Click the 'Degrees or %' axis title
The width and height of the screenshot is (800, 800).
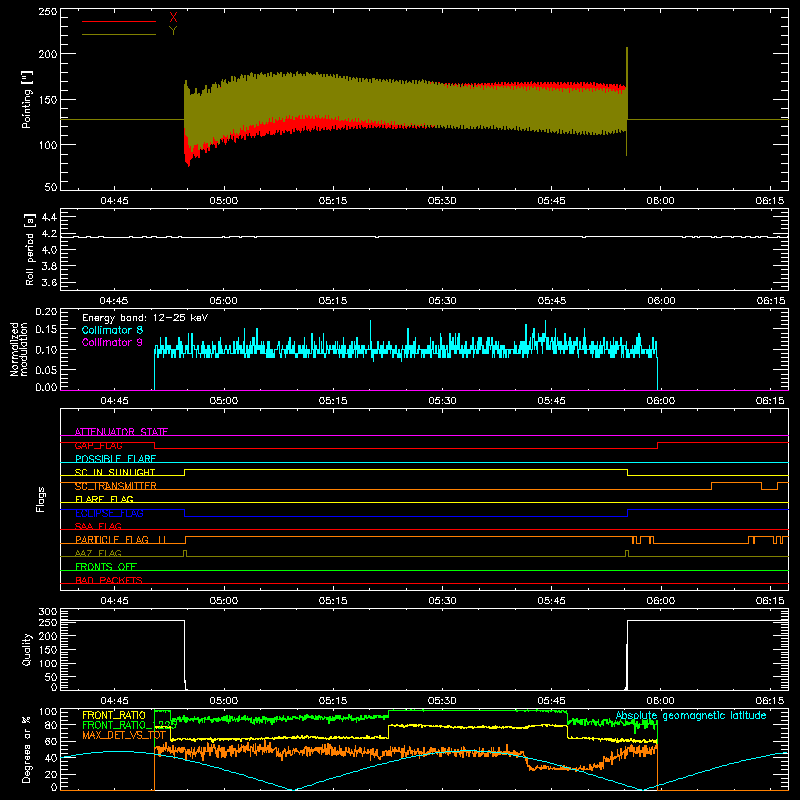[27, 749]
